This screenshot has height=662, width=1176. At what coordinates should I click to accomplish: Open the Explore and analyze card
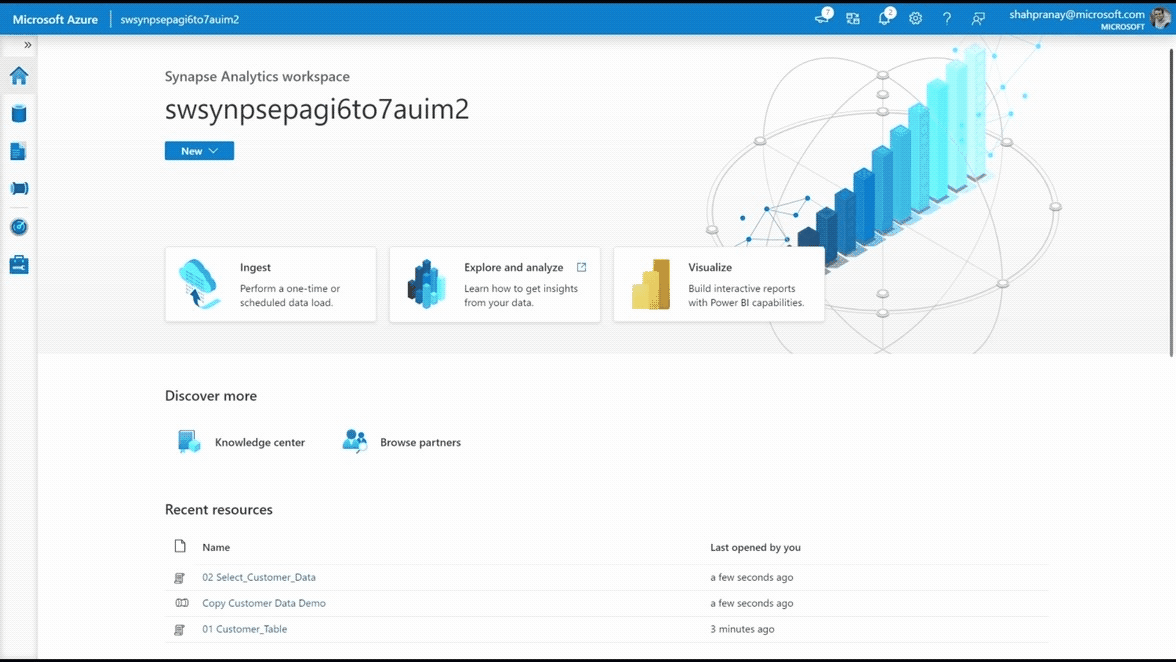click(494, 284)
